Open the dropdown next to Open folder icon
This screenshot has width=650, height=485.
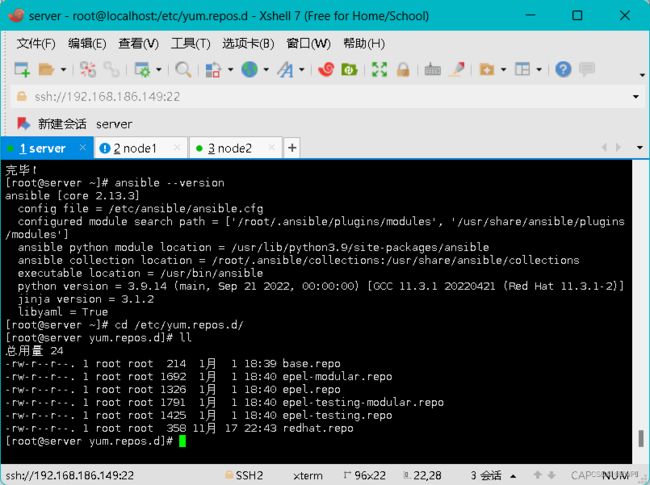63,70
